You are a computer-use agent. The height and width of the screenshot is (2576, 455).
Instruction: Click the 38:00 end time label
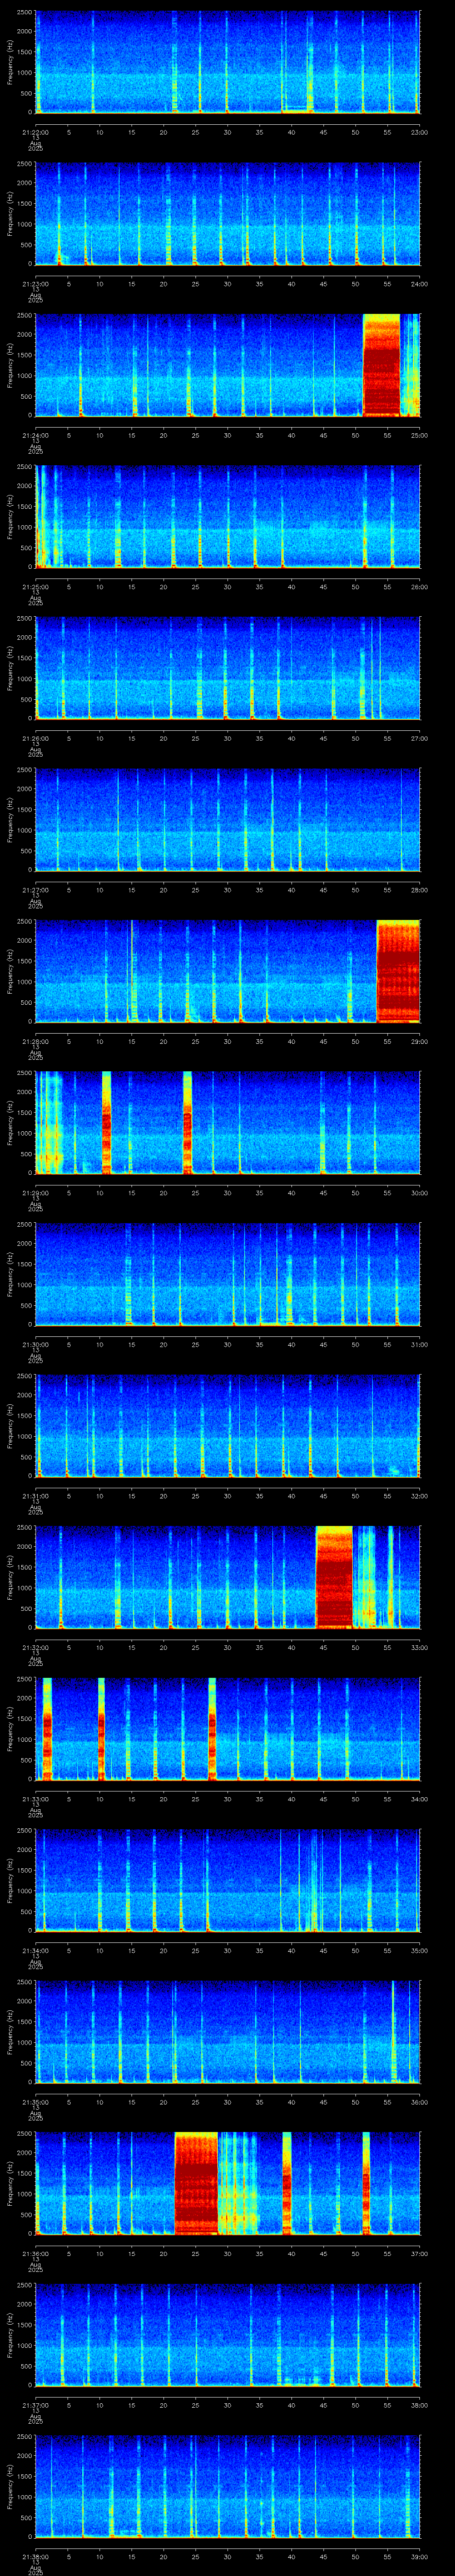click(419, 2405)
